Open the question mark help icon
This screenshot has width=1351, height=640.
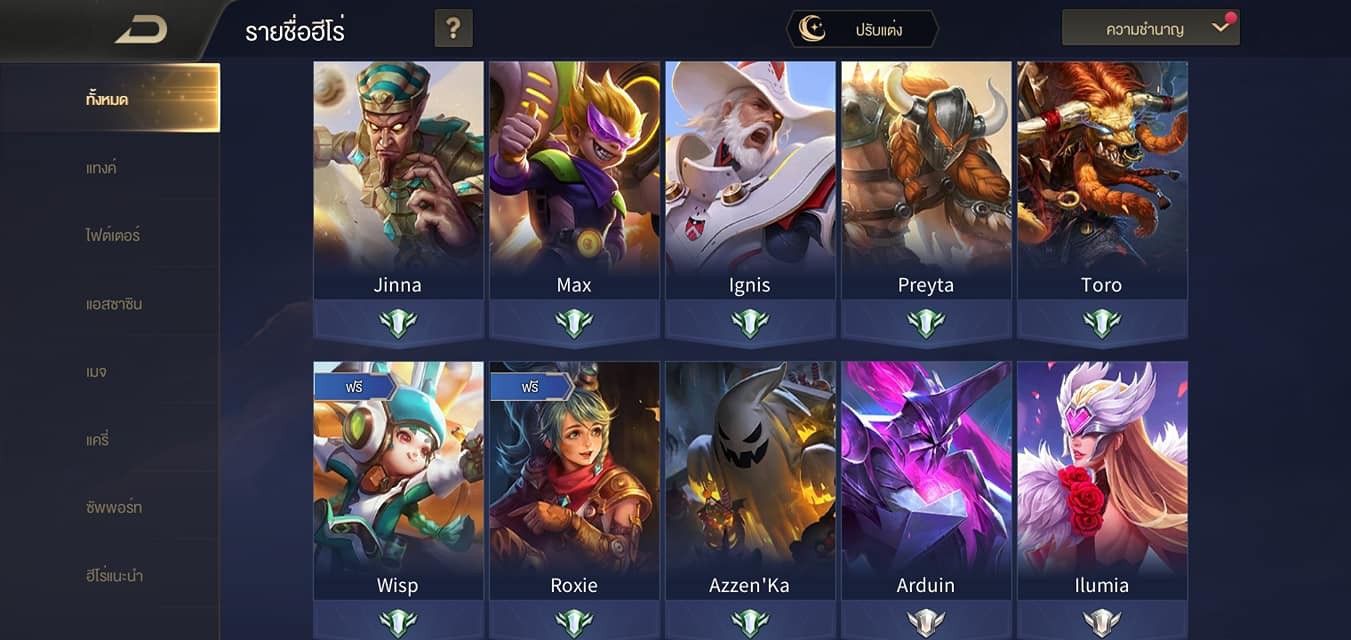pos(453,29)
